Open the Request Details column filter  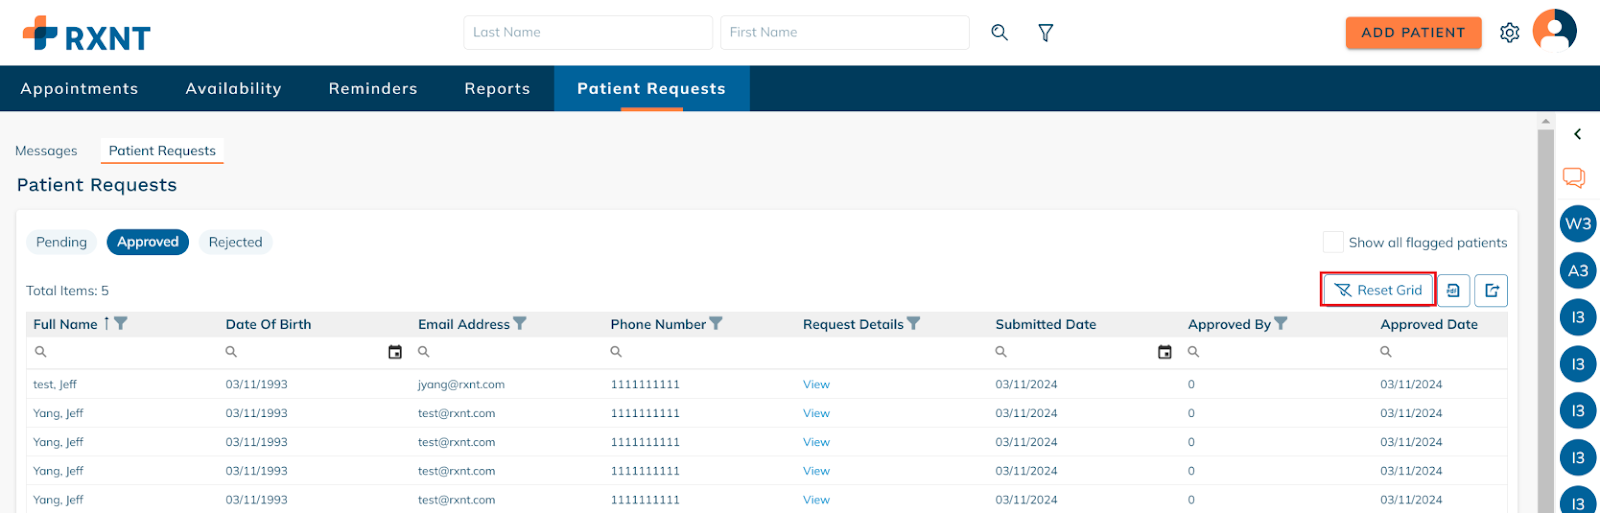914,324
